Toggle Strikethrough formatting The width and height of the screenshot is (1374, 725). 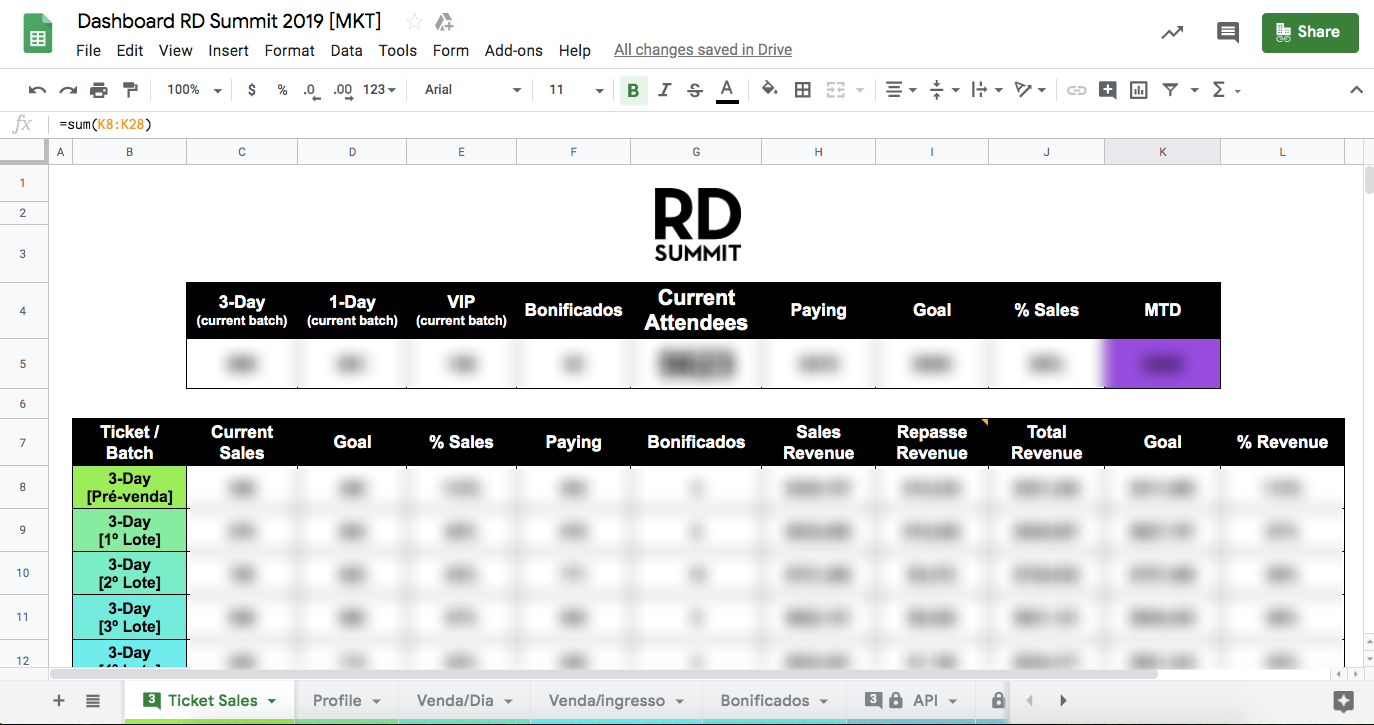pyautogui.click(x=695, y=90)
